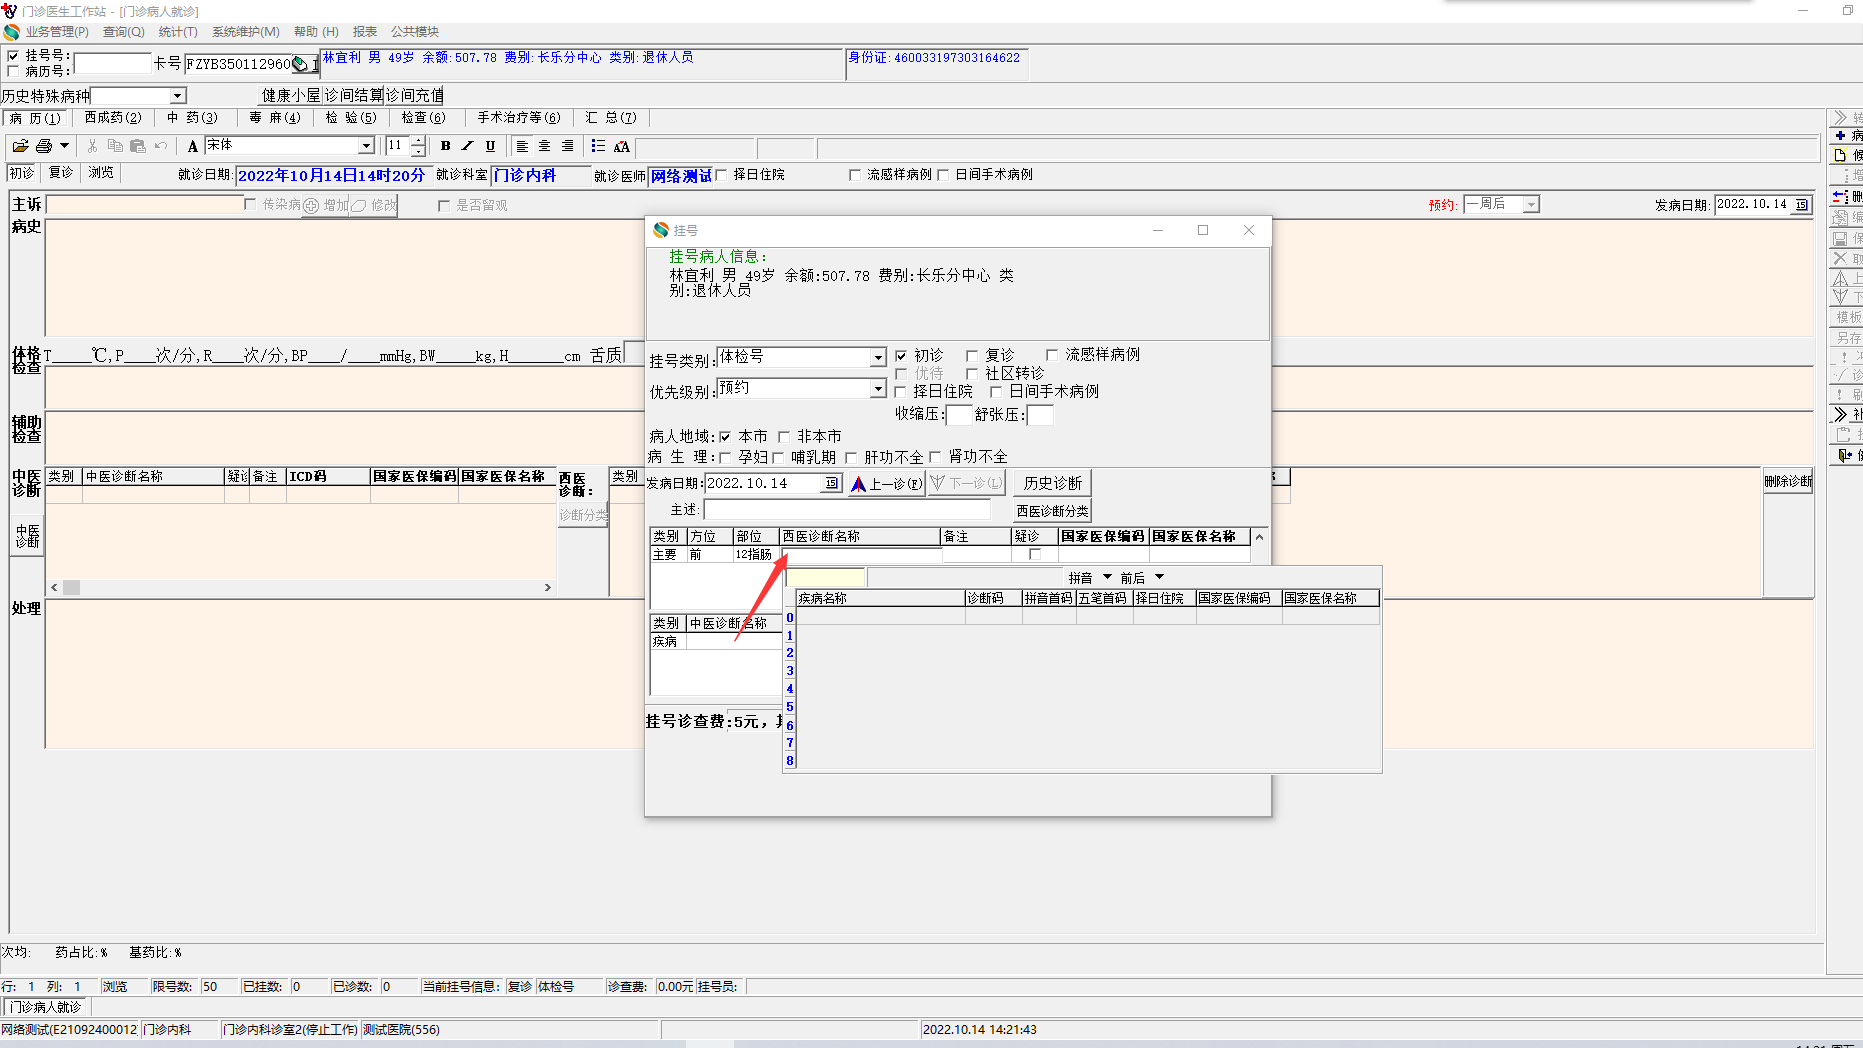Click the printer toolbar icon
Viewport: 1863px width, 1048px height.
[x=44, y=146]
